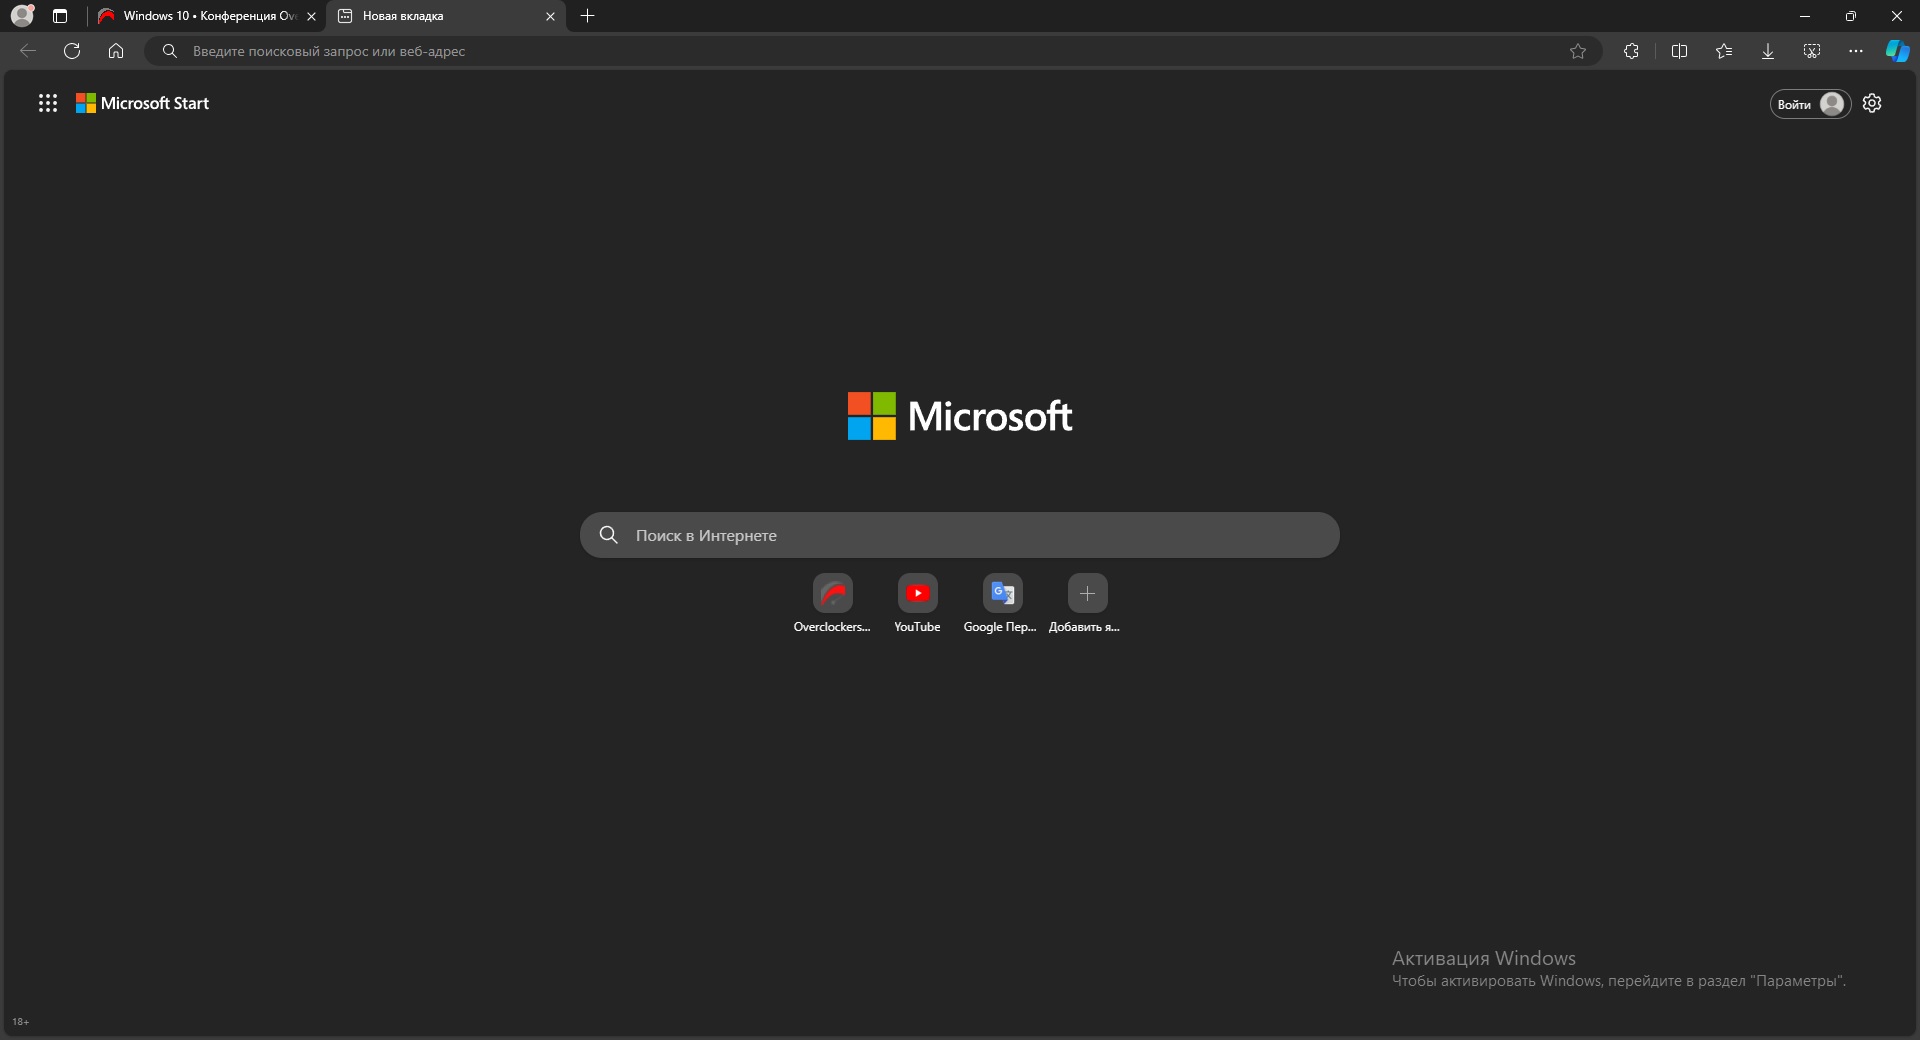Close the browser window
This screenshot has height=1040, width=1920.
pos(1897,16)
